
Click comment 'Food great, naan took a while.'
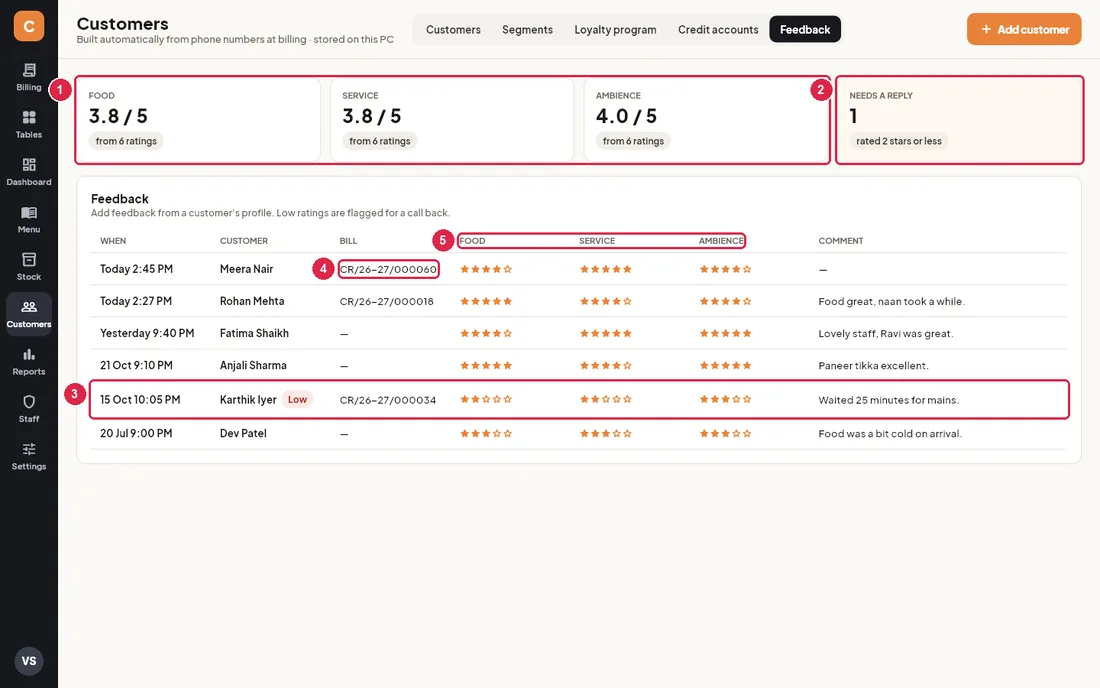891,302
